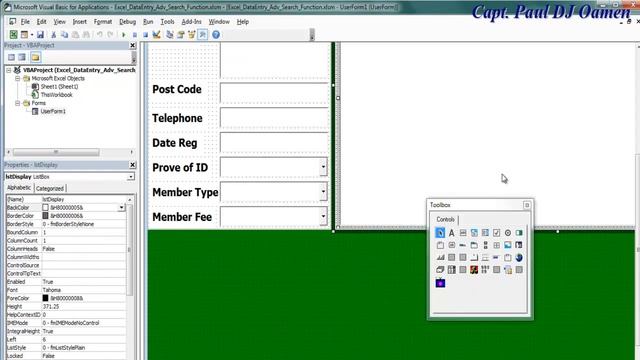This screenshot has width=640, height=360.
Task: Switch to the Categorized properties tab
Action: click(50, 189)
